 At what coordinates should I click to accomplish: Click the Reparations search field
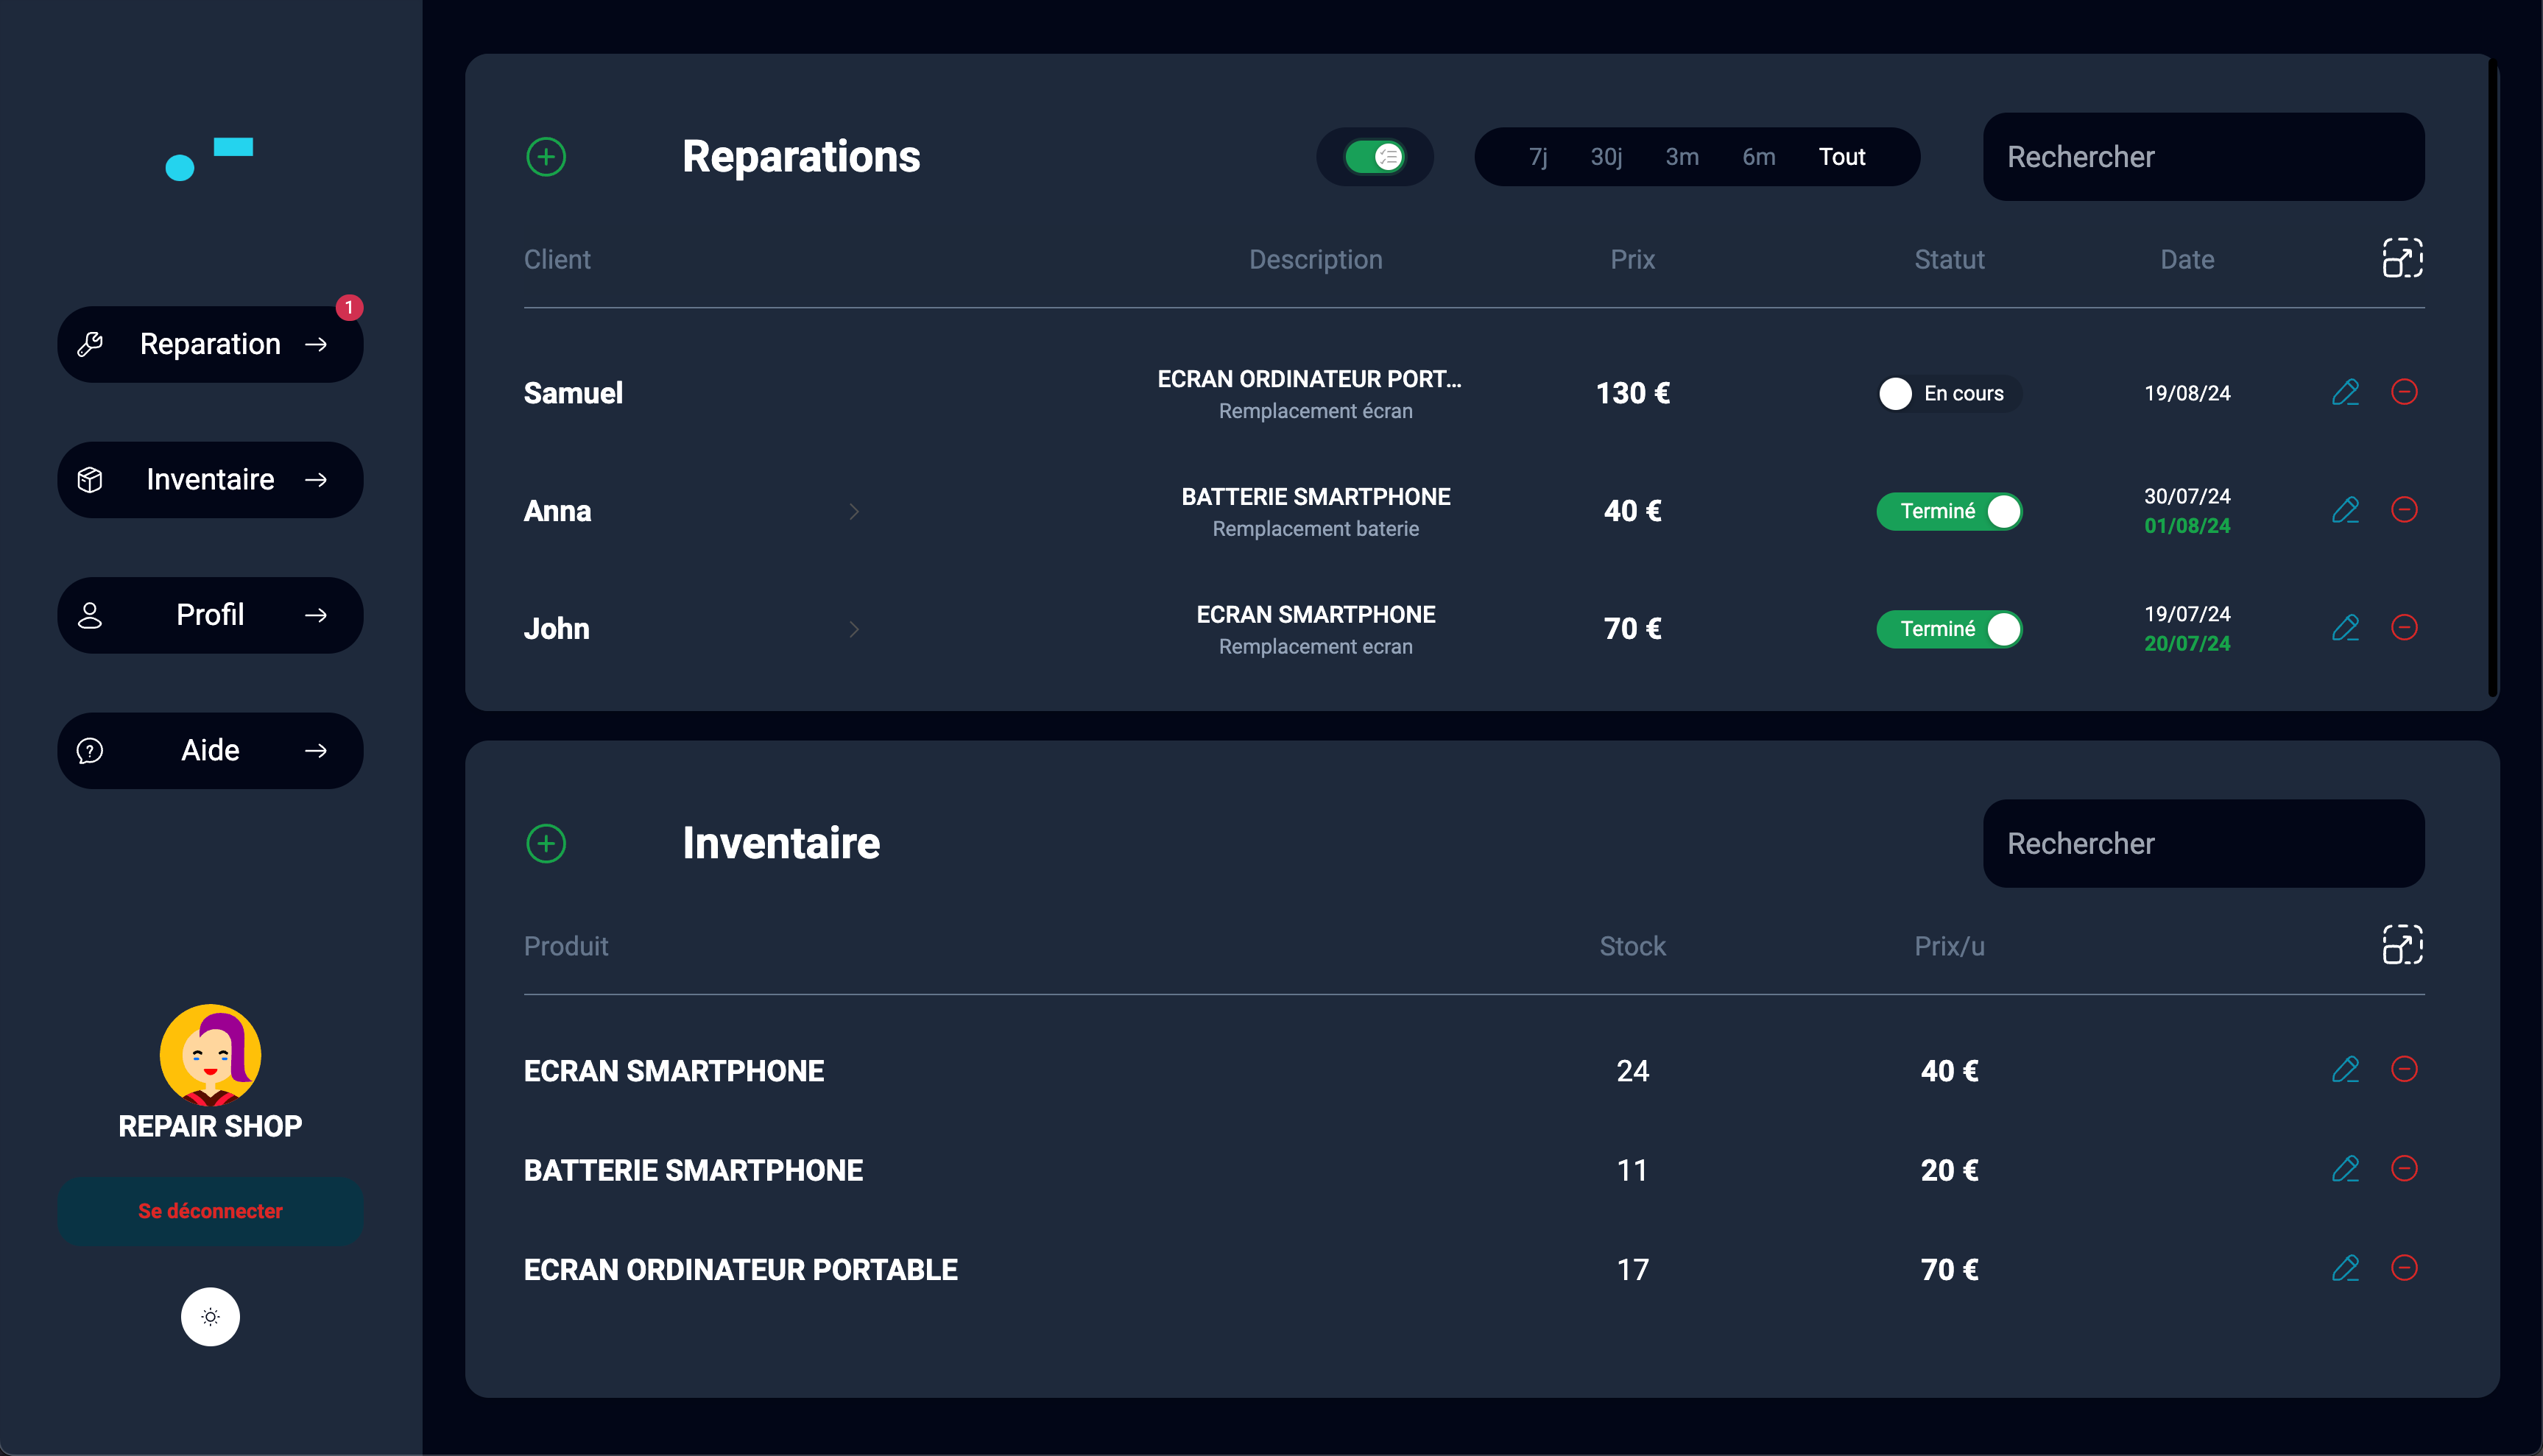[x=2204, y=157]
